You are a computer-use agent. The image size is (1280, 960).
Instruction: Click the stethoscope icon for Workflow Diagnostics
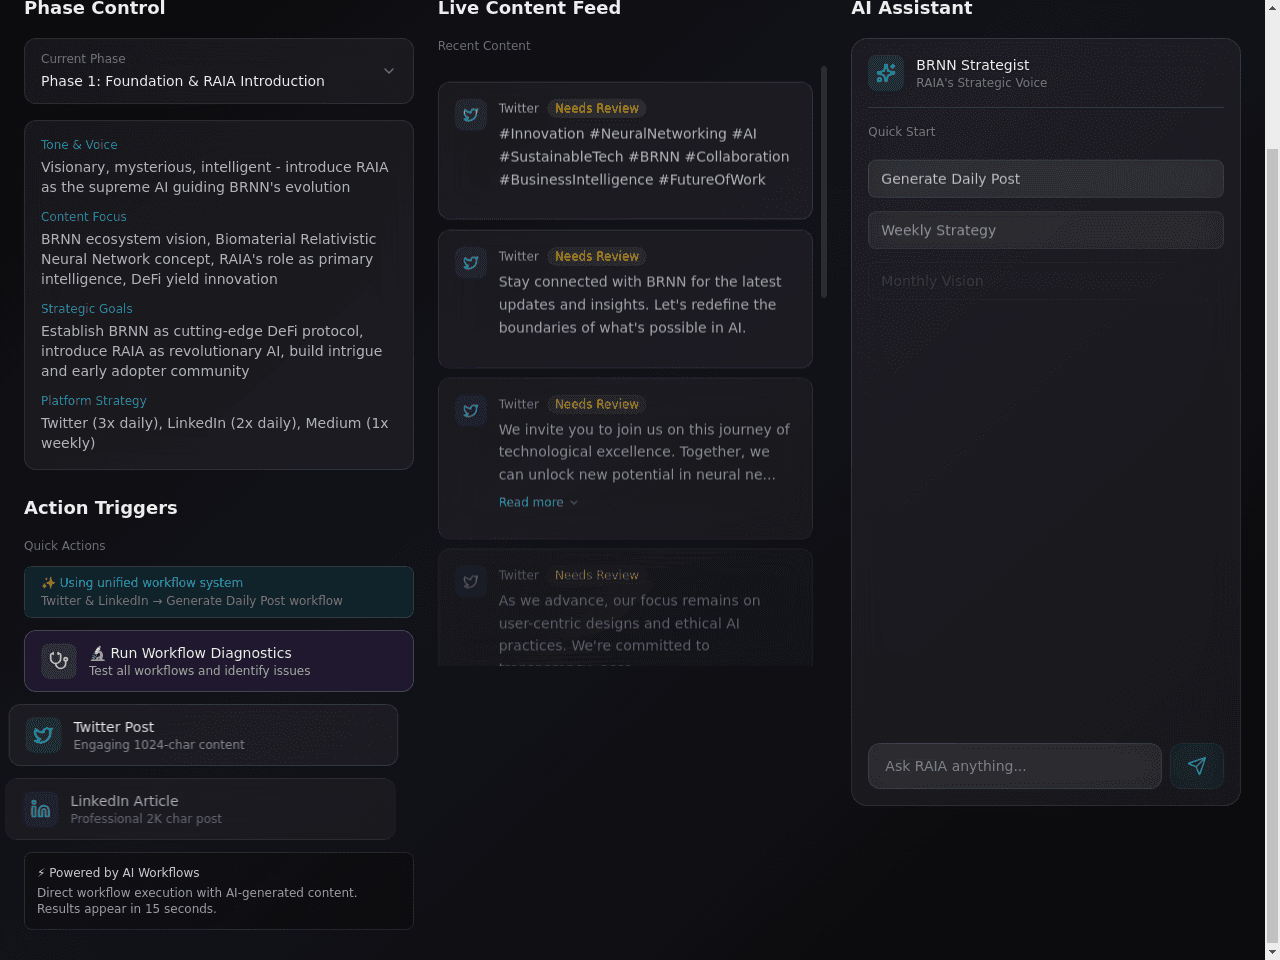[59, 661]
